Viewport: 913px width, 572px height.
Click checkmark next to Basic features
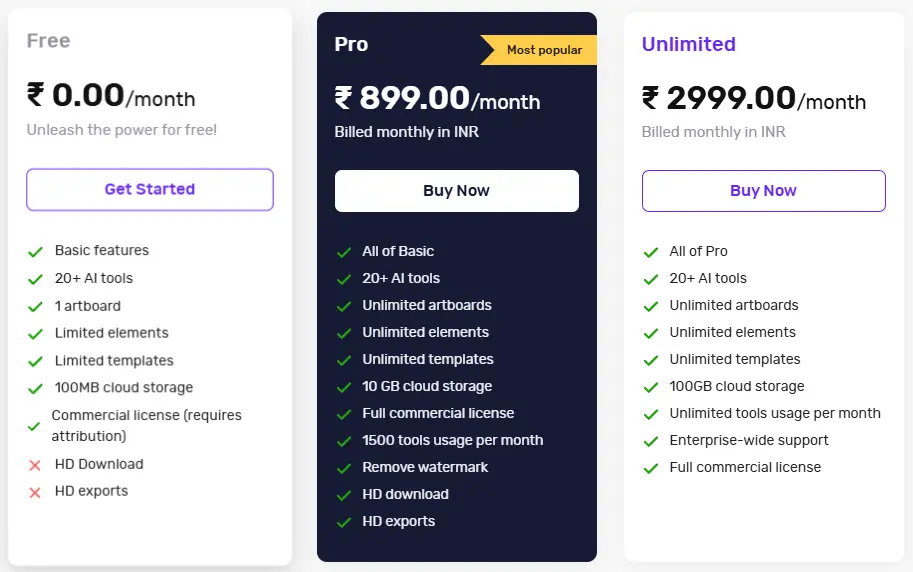click(x=35, y=251)
